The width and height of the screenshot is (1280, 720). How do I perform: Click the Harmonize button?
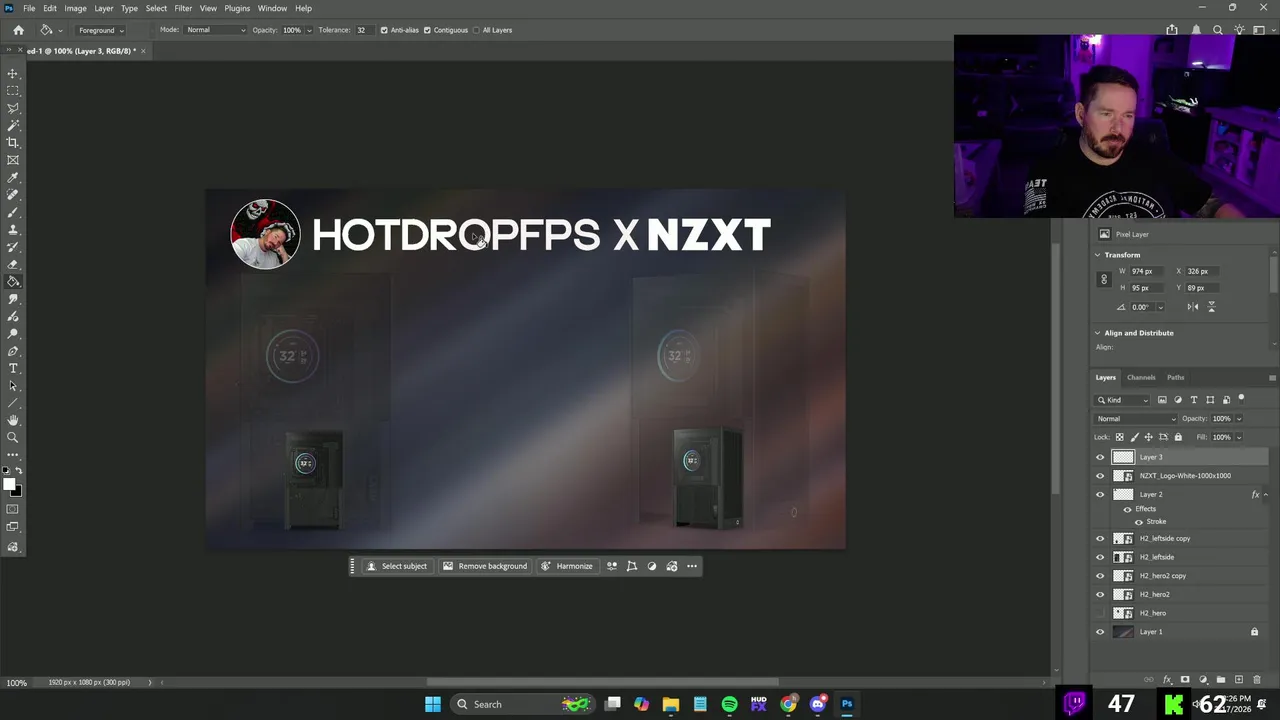[x=567, y=566]
